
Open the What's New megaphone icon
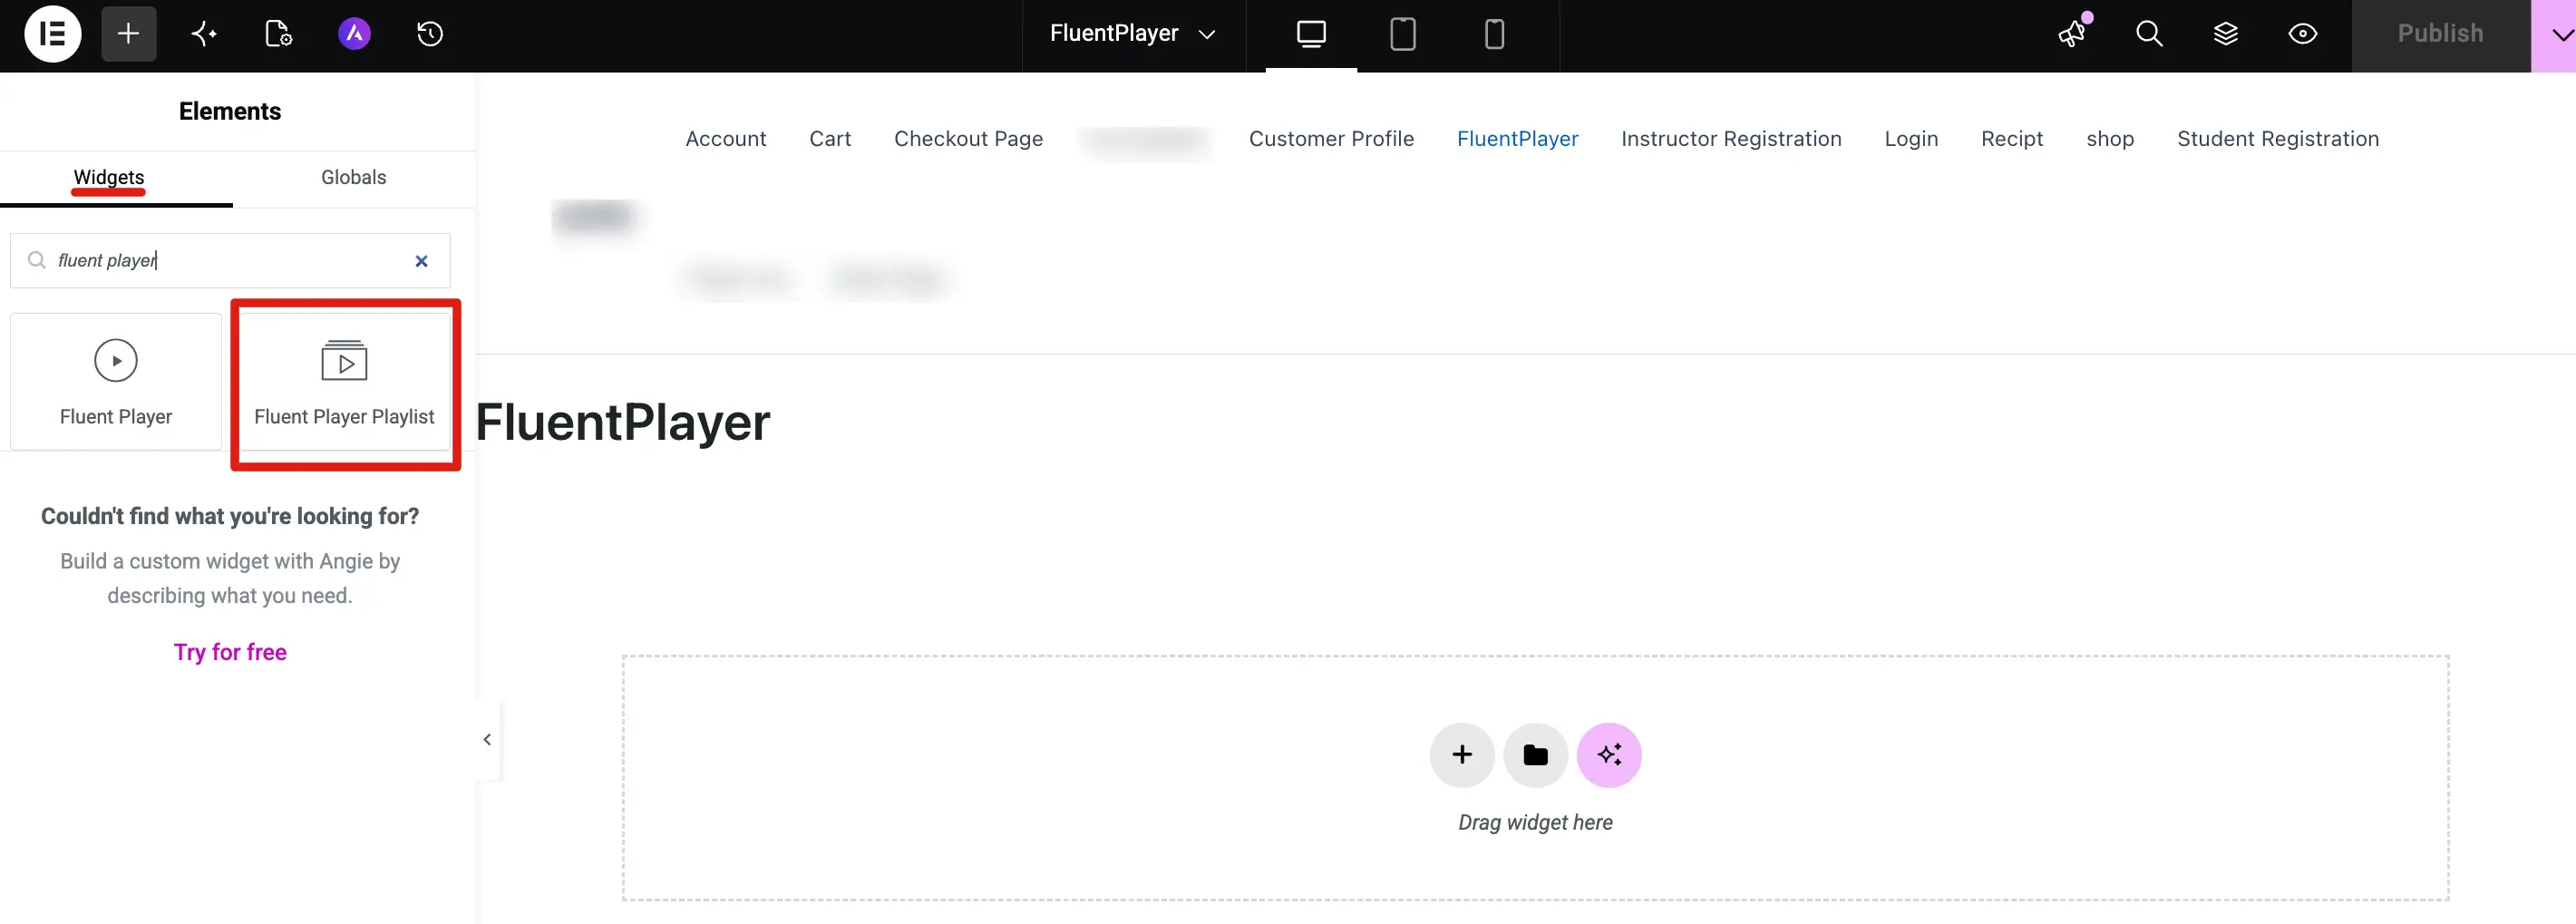(x=2073, y=34)
